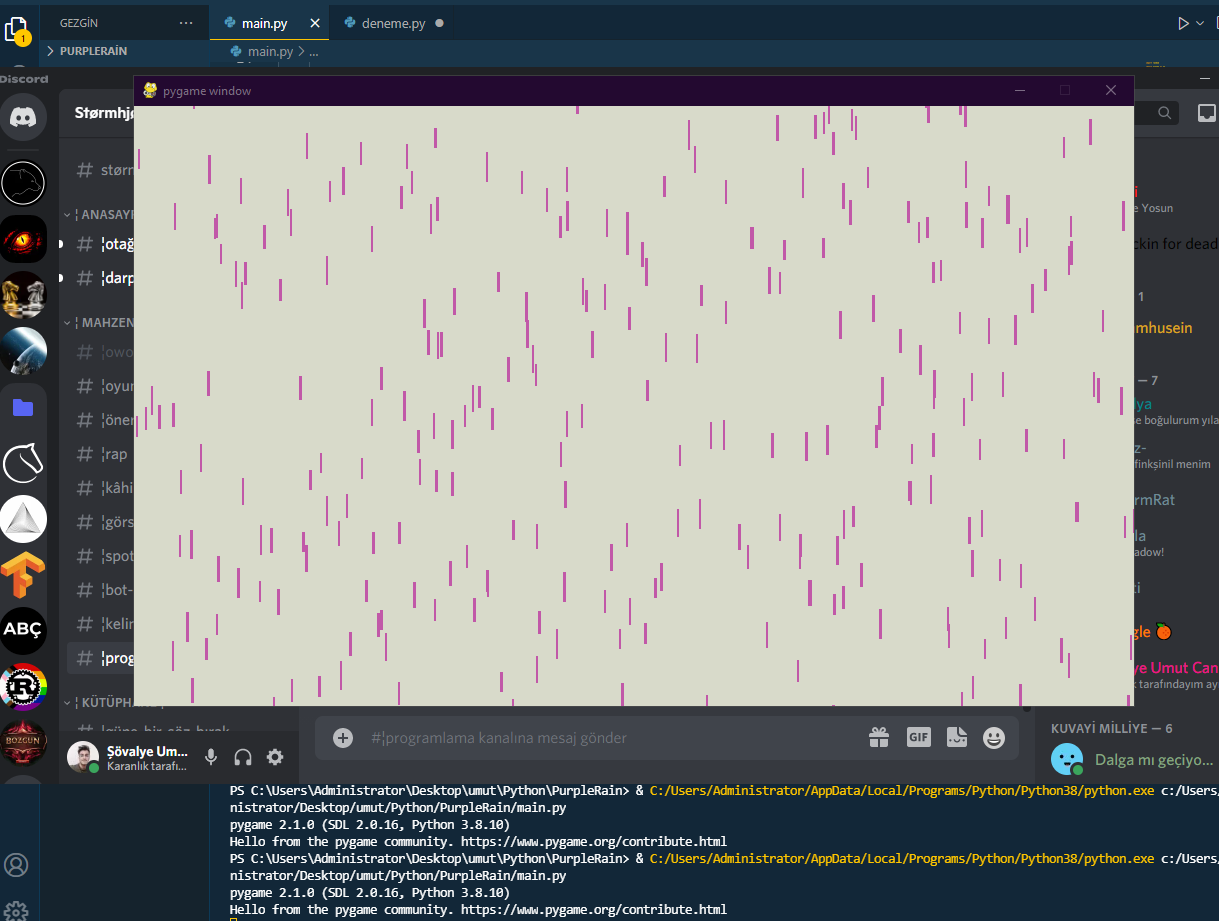Open the GIF picker
Screen dimensions: 1219x921
[919, 738]
